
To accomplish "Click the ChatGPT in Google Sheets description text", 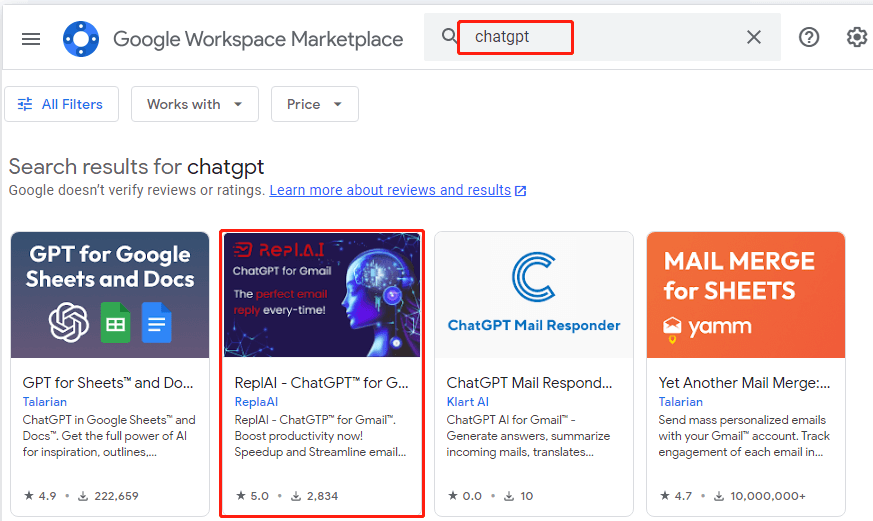I will (109, 436).
